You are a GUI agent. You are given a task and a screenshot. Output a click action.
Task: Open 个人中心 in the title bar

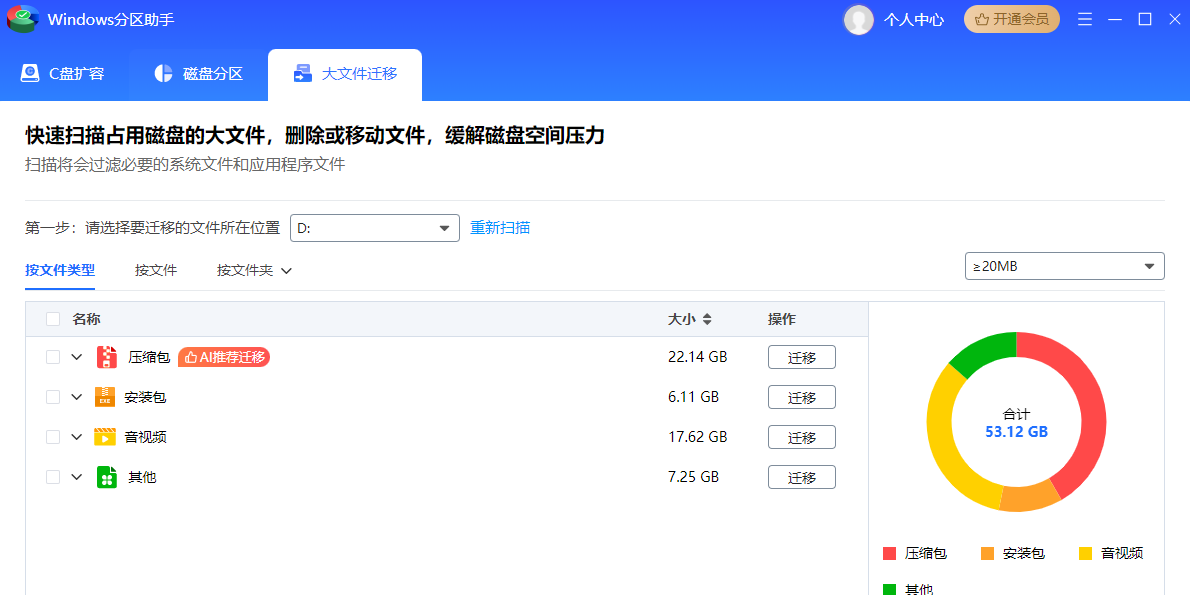(x=914, y=20)
